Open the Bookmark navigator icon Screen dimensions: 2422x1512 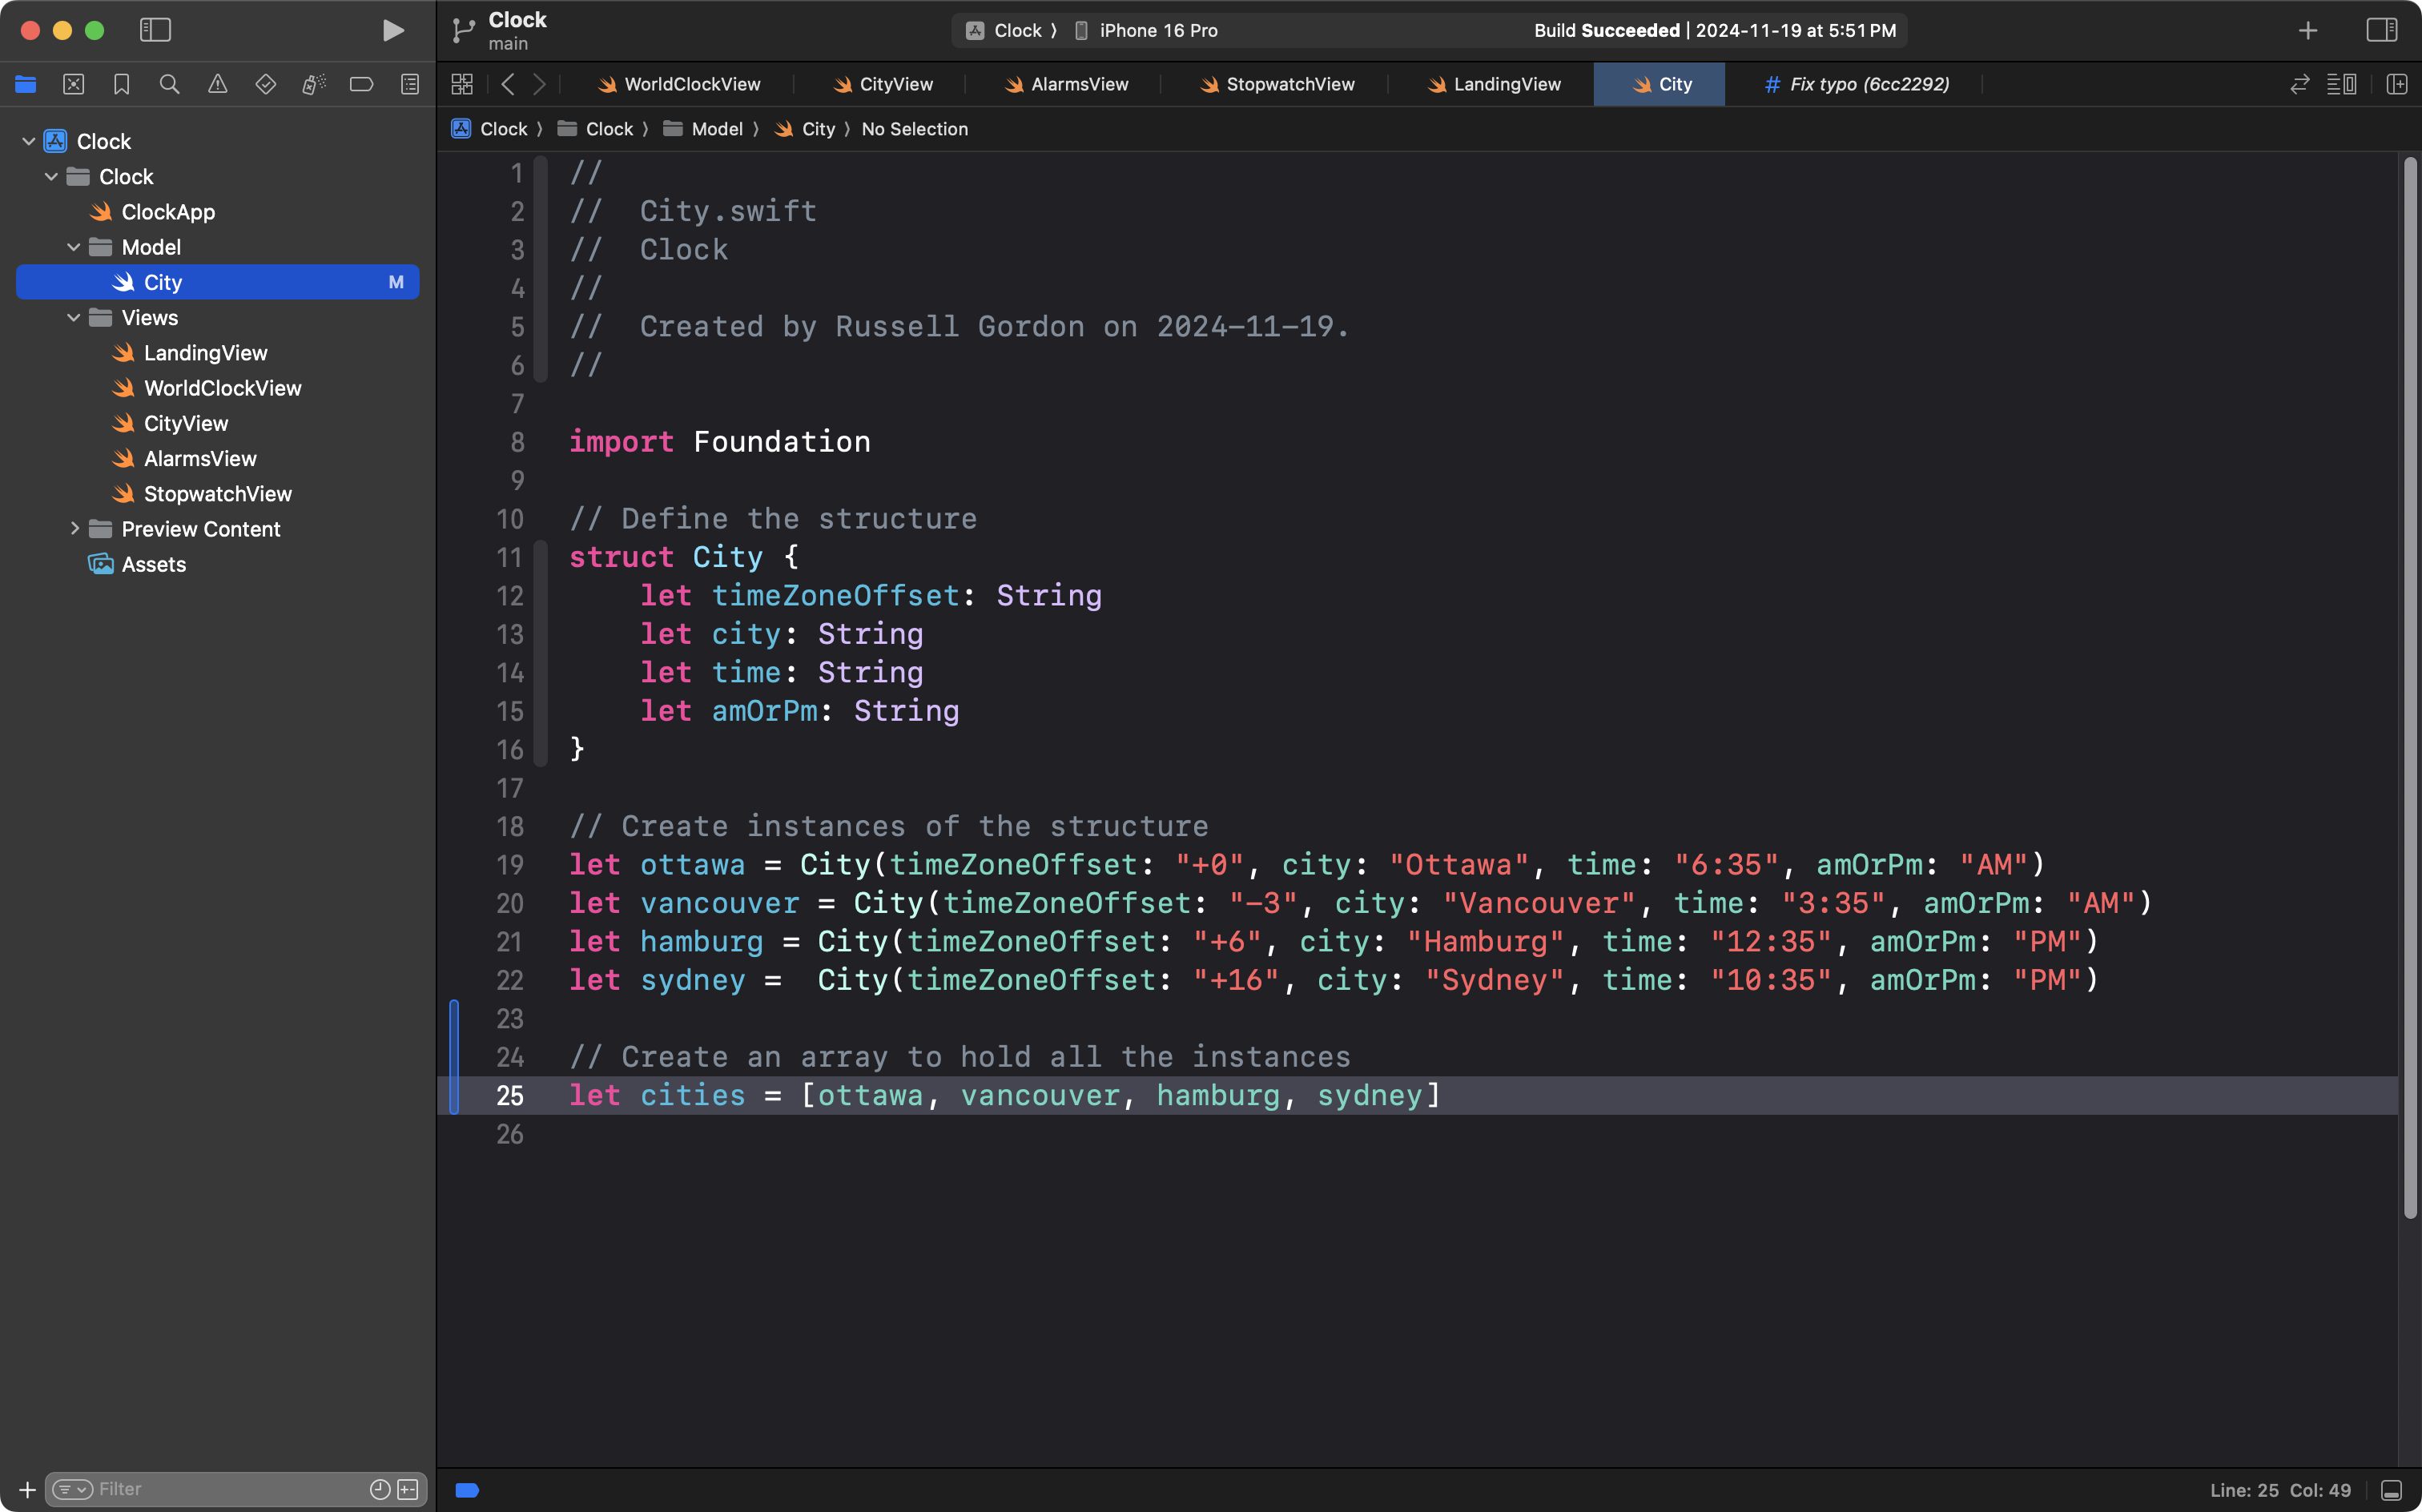coord(121,85)
